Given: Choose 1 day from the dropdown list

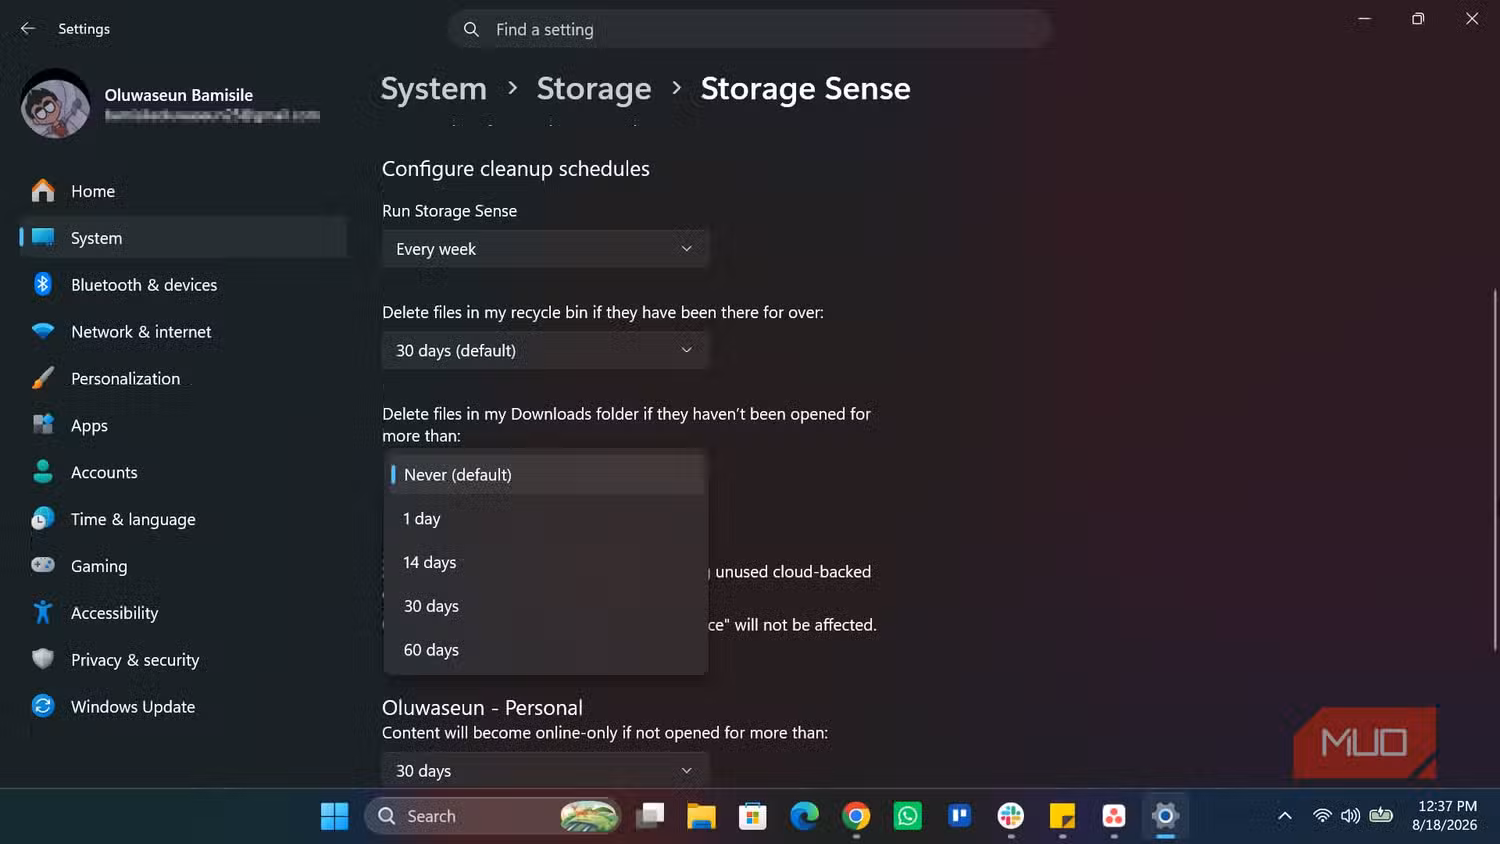Looking at the screenshot, I should [546, 519].
